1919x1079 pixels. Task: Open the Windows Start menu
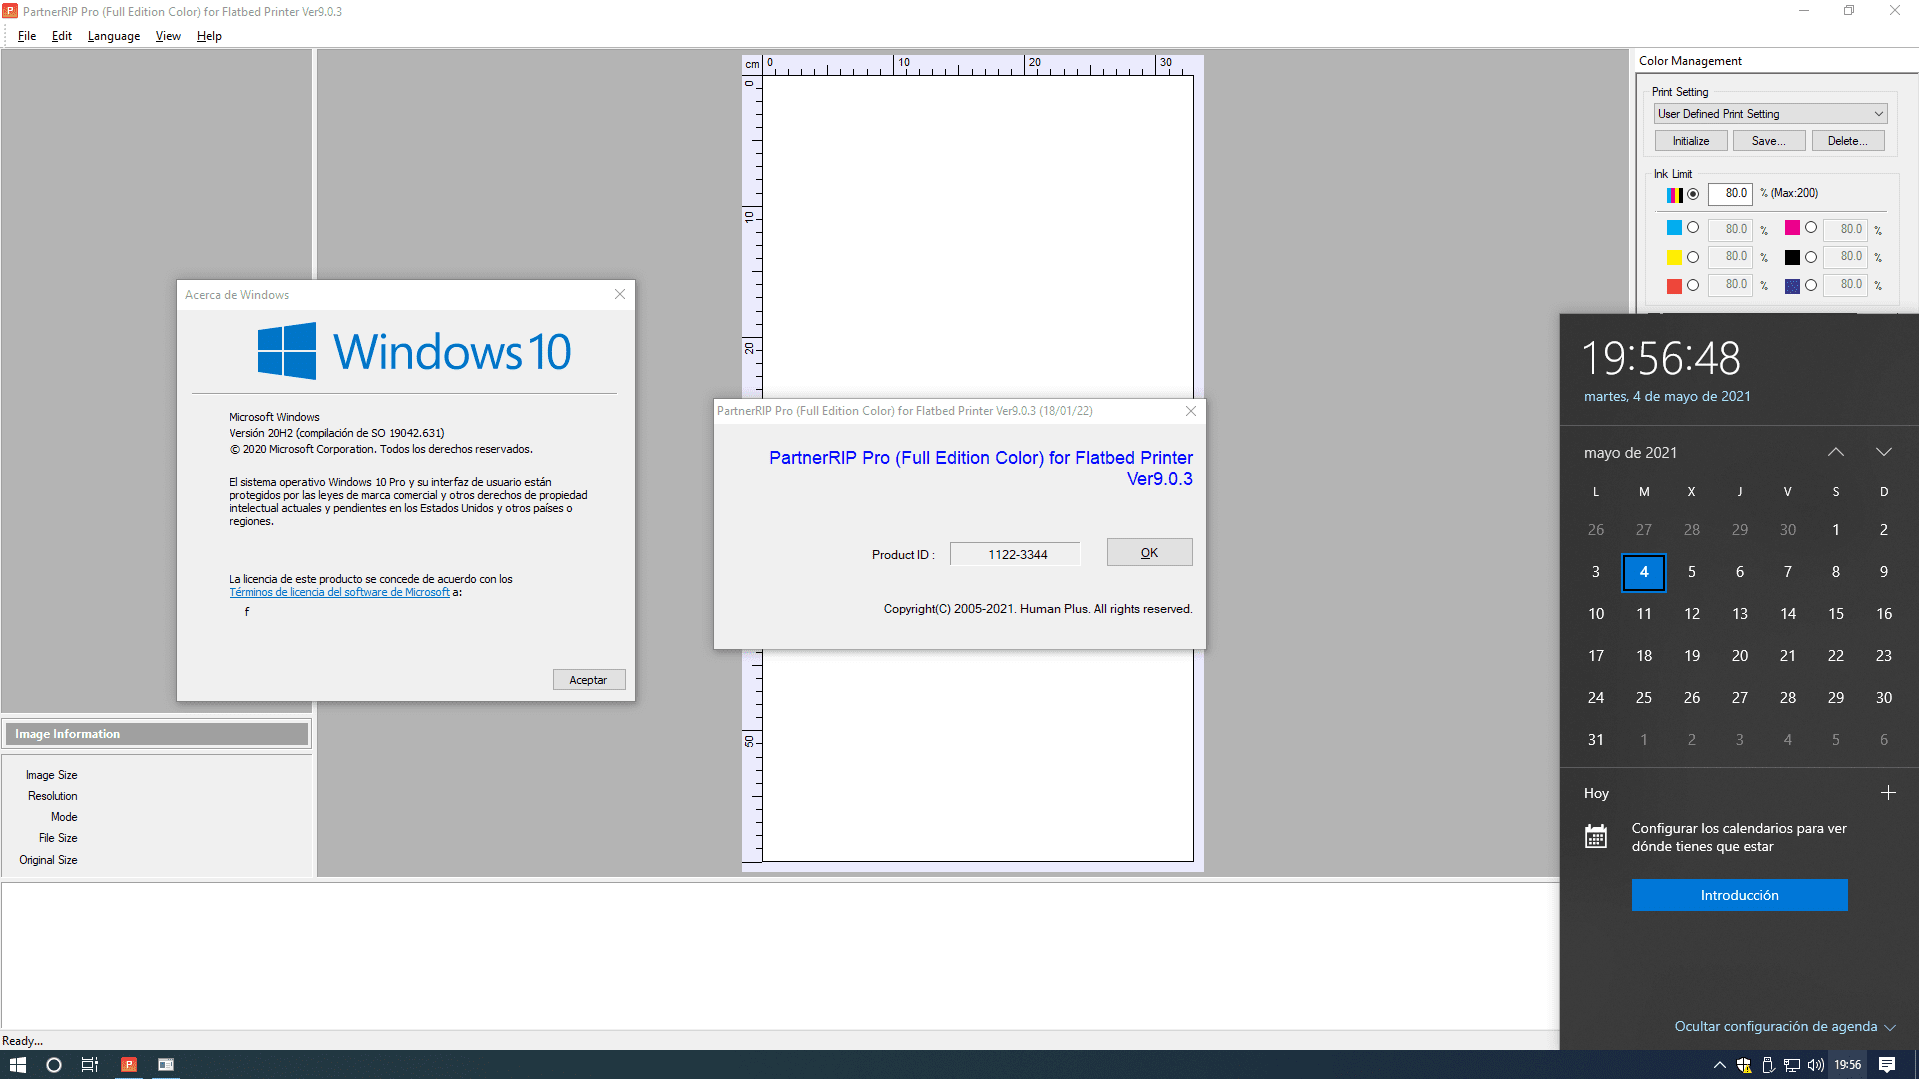16,1064
